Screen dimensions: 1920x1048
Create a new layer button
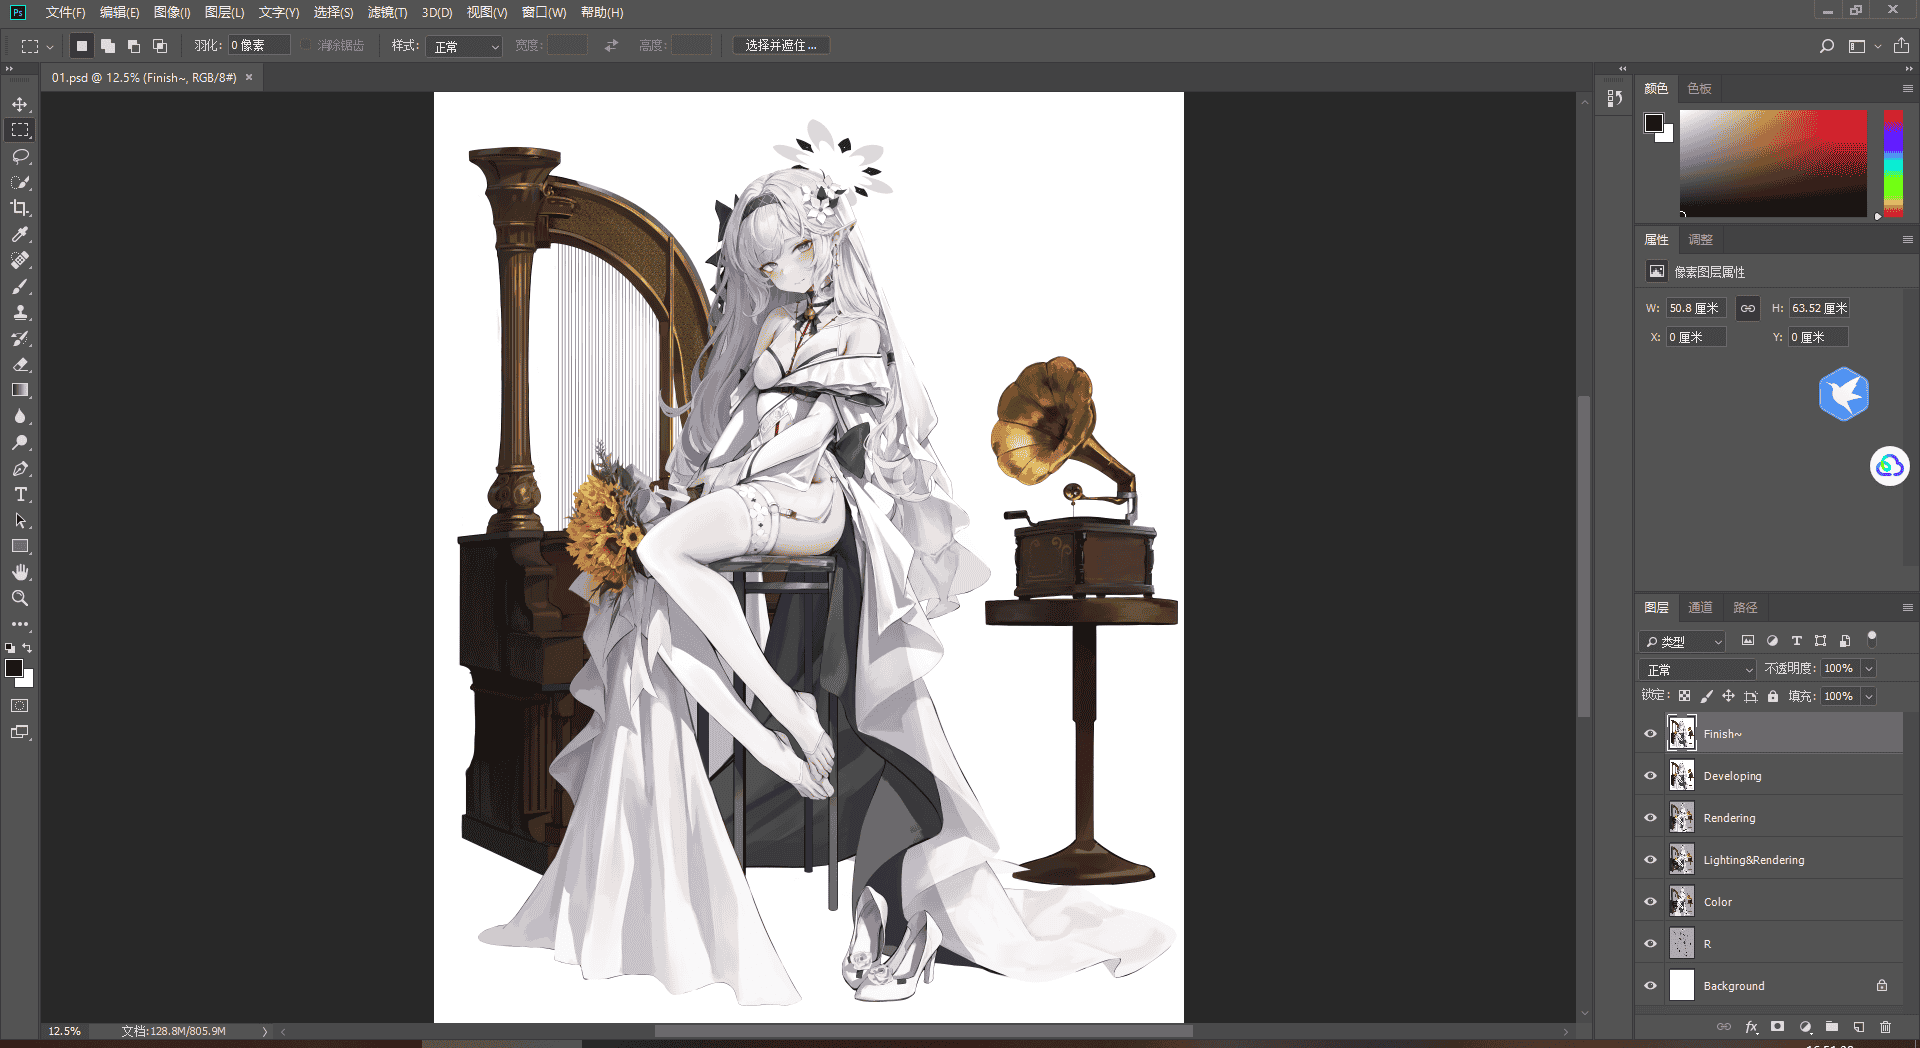[x=1858, y=1027]
